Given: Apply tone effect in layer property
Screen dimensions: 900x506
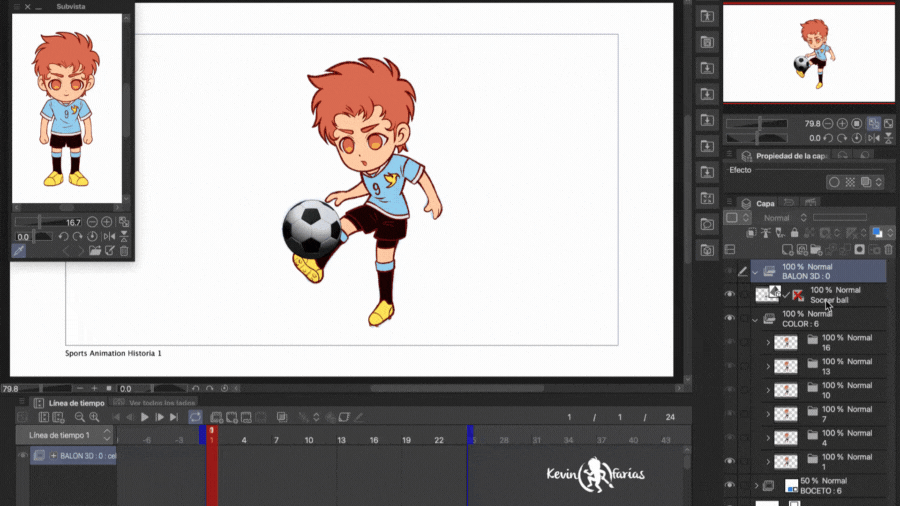Looking at the screenshot, I should [x=850, y=182].
